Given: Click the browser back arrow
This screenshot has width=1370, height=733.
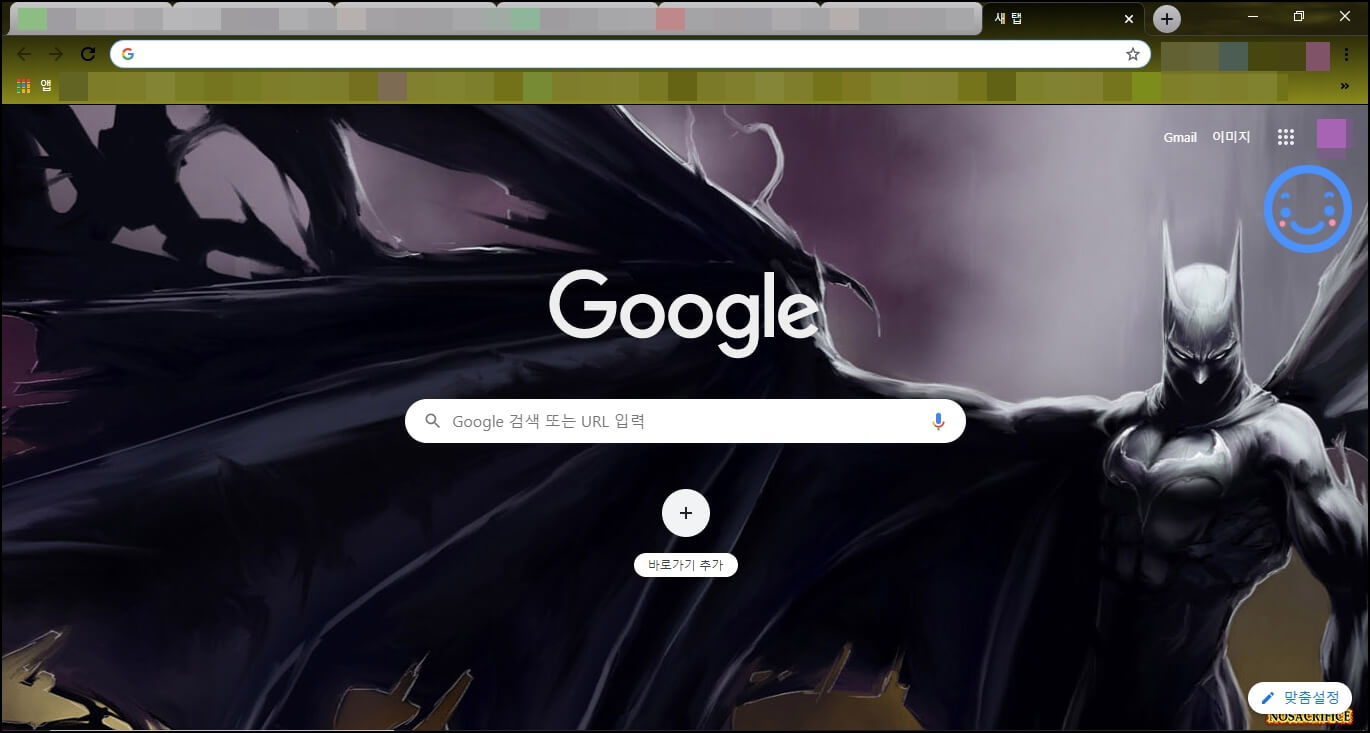Looking at the screenshot, I should [24, 54].
